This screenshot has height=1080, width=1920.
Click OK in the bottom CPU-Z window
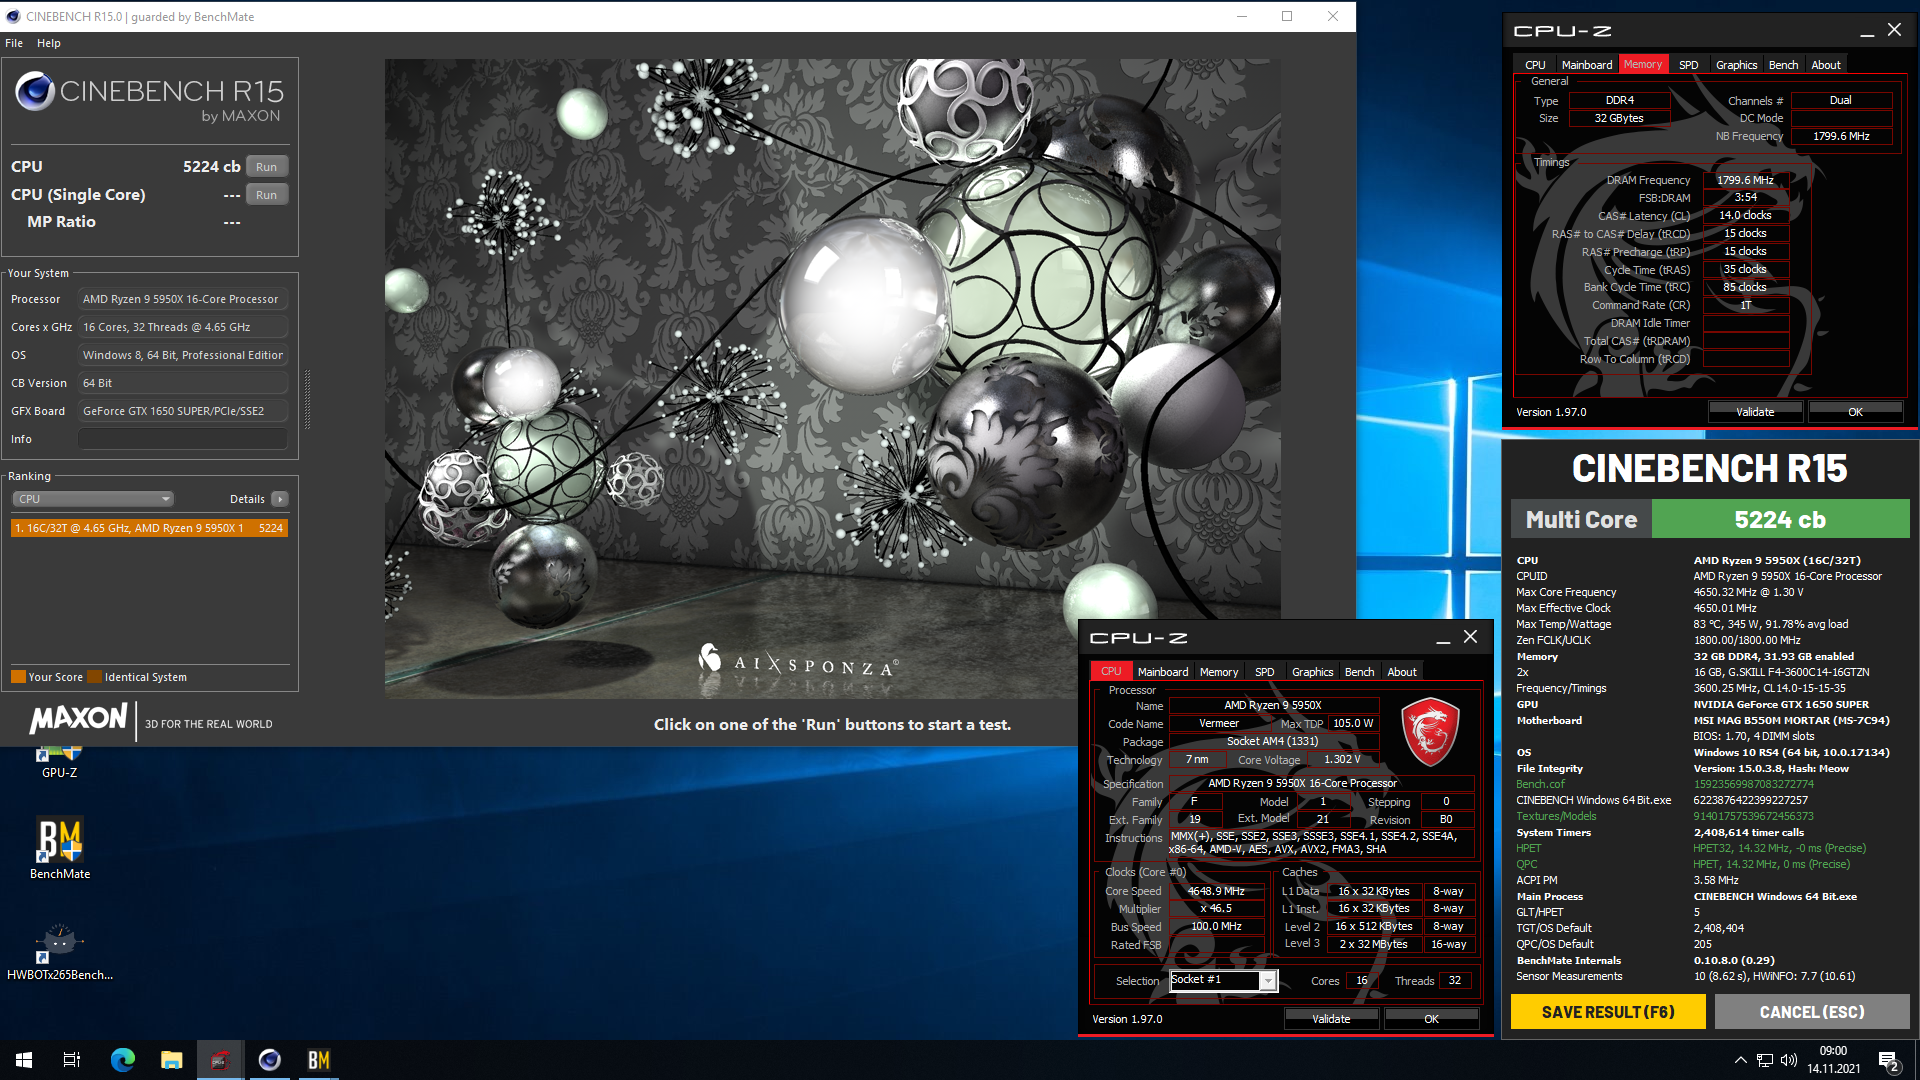click(x=1431, y=1019)
